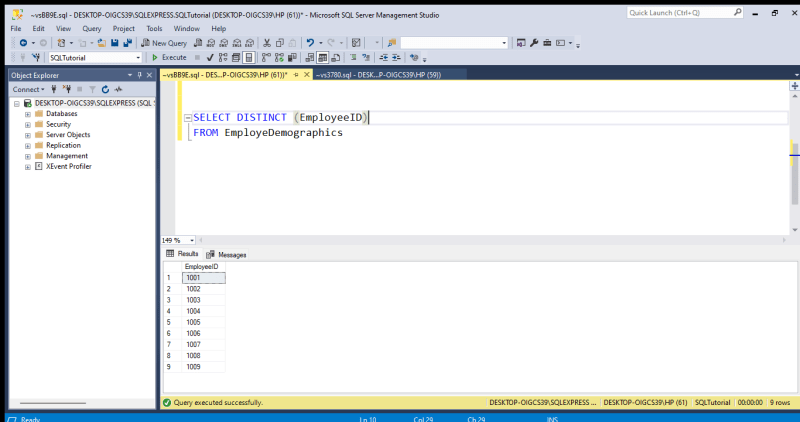Click the Display Estimated Execution Plan icon

pyautogui.click(x=223, y=58)
